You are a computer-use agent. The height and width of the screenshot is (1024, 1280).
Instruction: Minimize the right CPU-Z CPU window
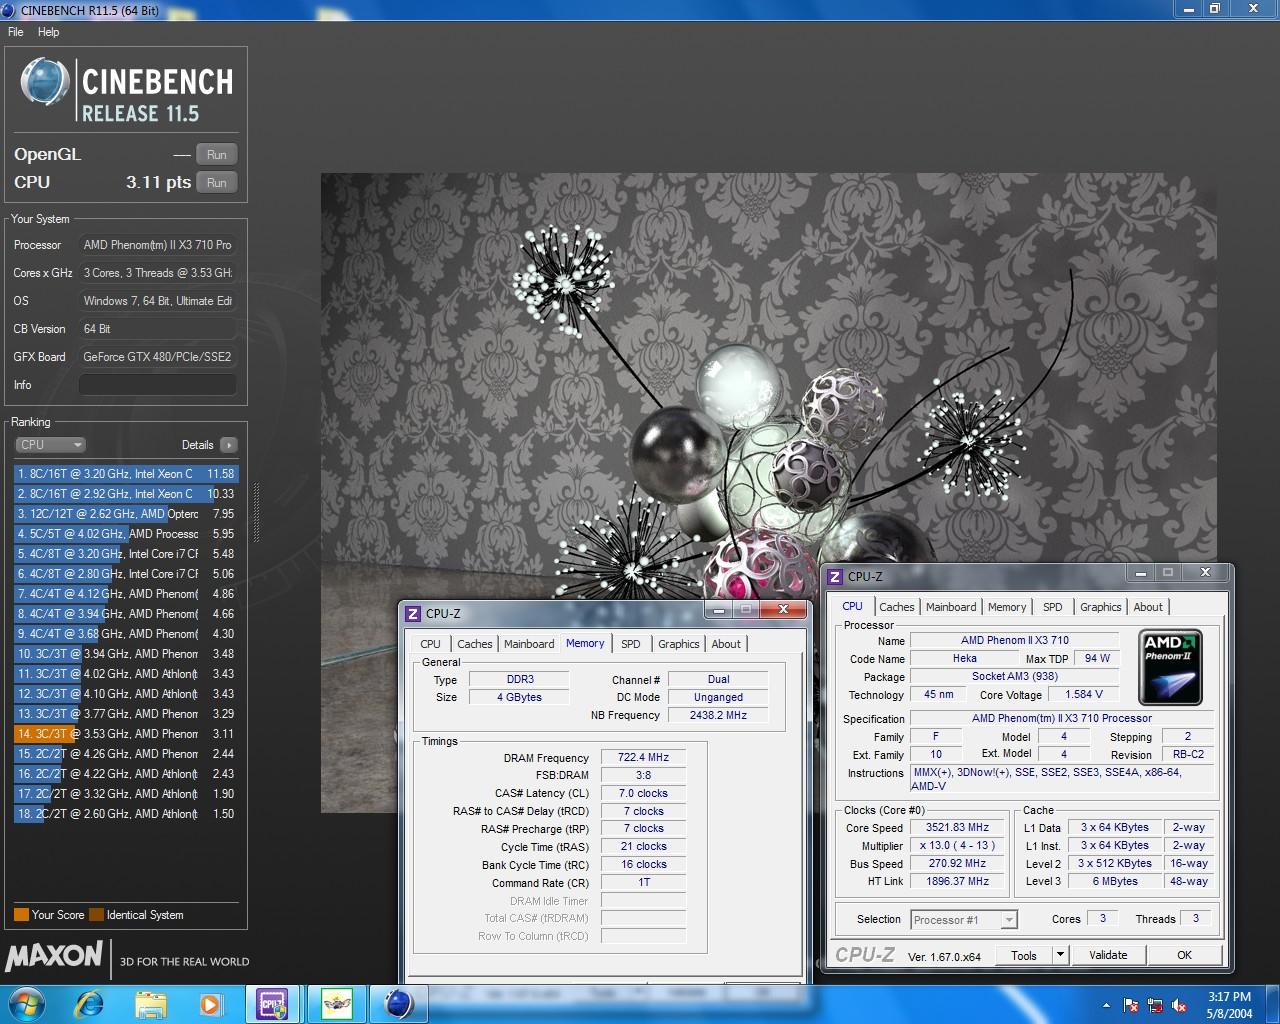[1139, 573]
